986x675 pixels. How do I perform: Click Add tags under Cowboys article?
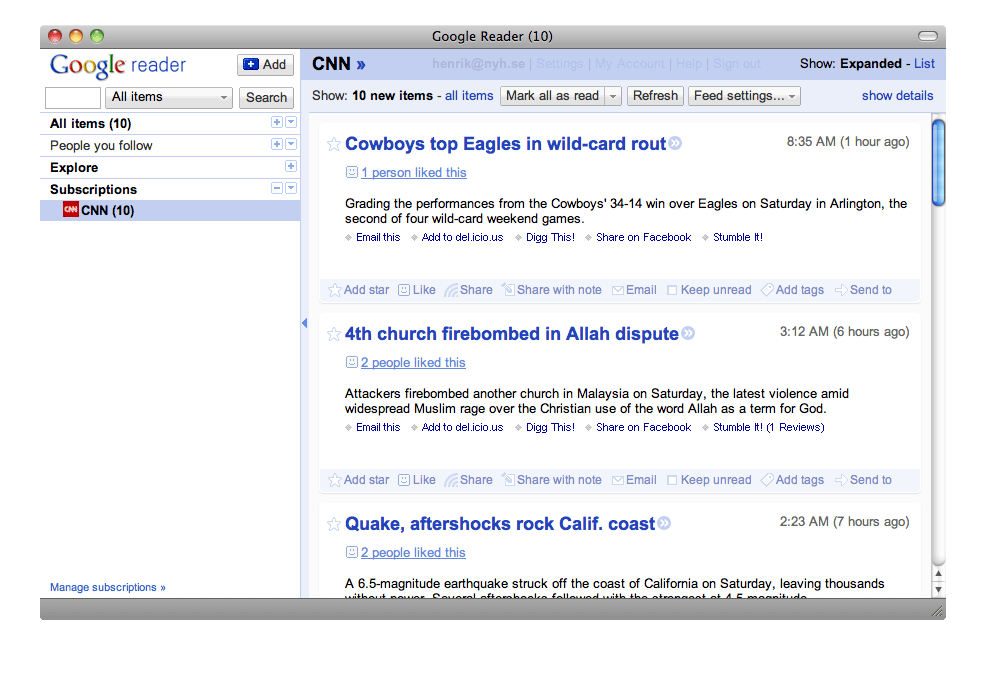pos(792,290)
